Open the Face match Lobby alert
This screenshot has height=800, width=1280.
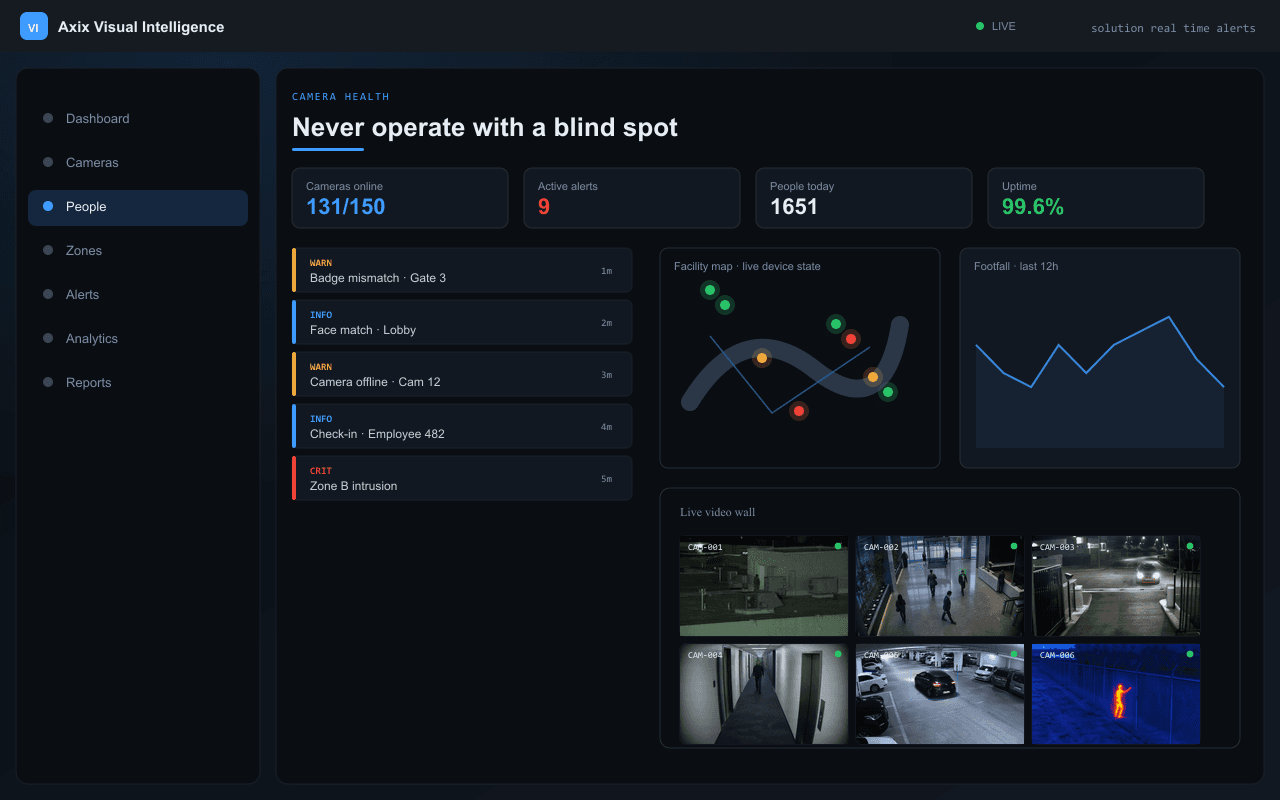point(462,322)
